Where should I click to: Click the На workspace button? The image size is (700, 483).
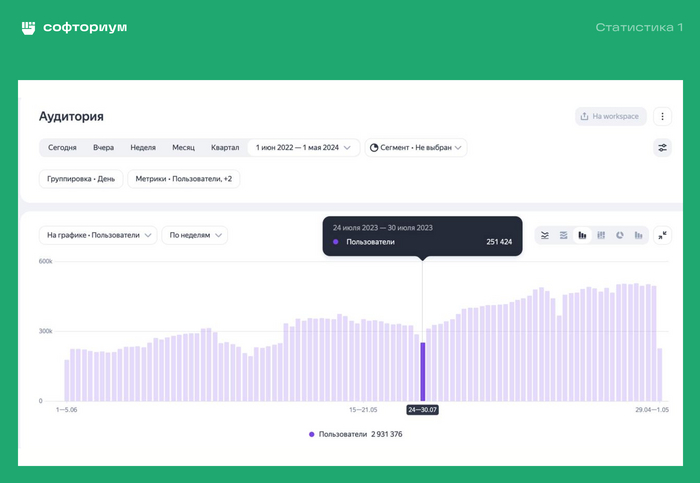tap(611, 116)
